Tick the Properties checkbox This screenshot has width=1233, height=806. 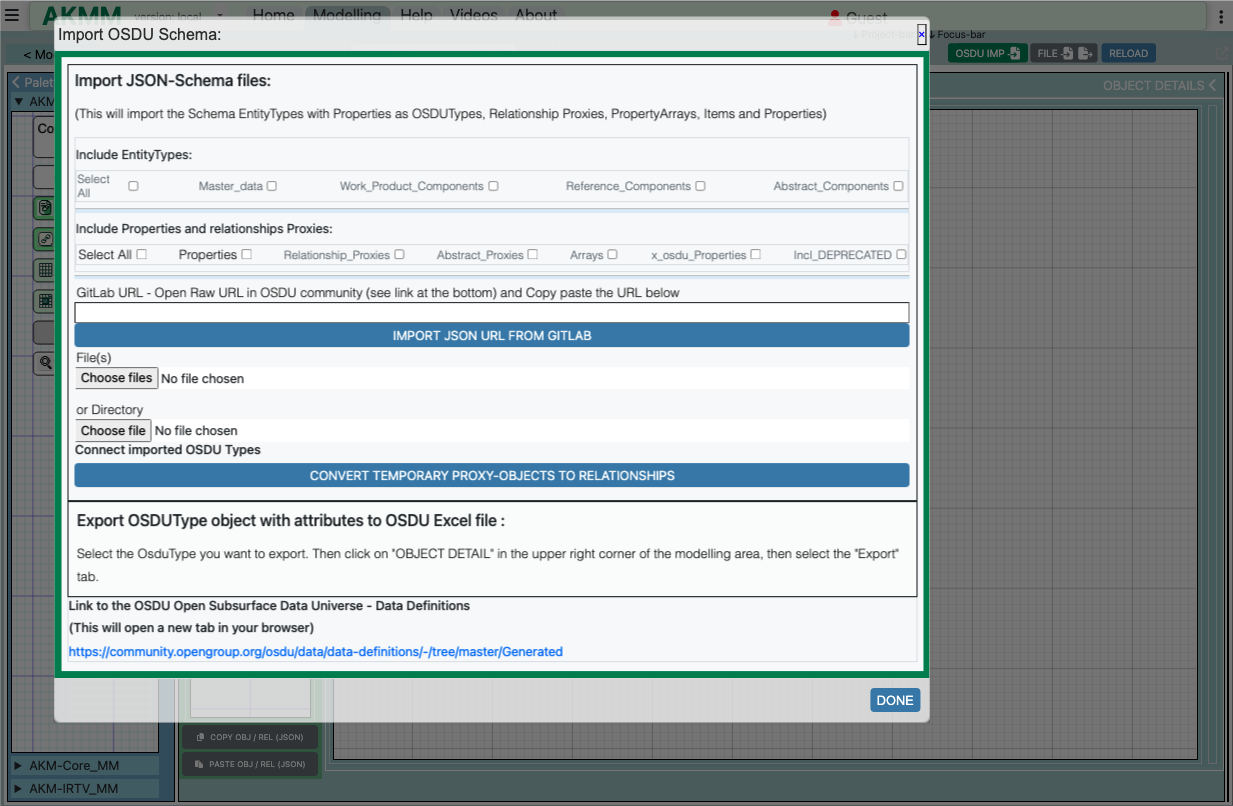(x=246, y=254)
